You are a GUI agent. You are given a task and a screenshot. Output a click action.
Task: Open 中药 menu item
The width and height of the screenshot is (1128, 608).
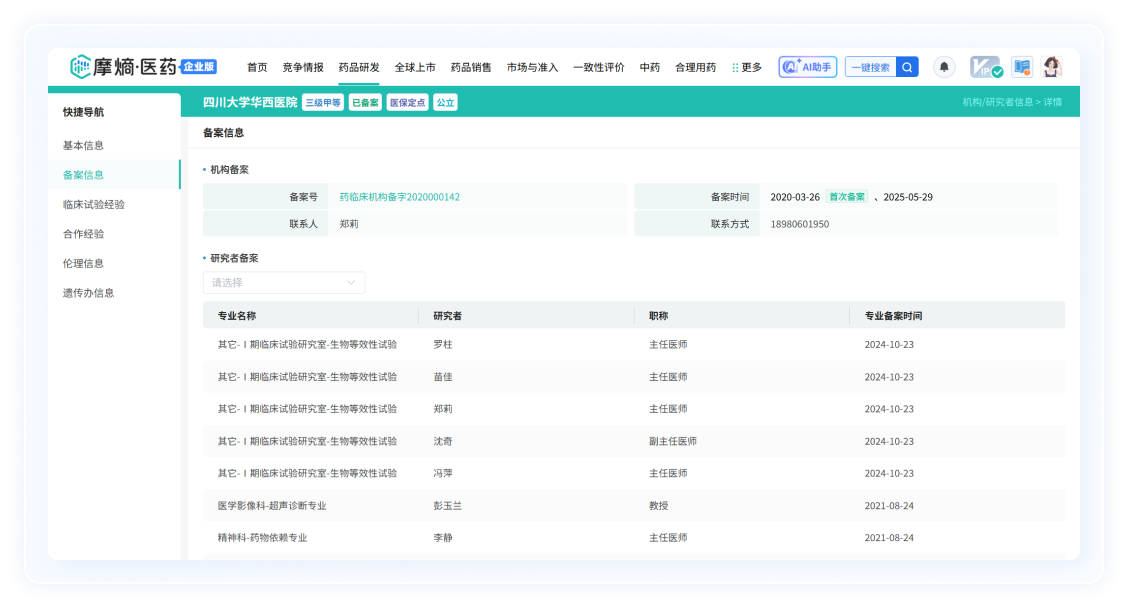click(650, 67)
